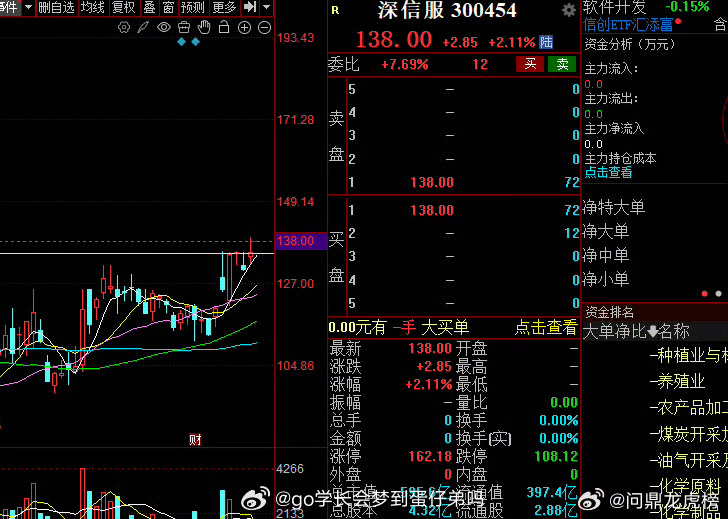Screen dimensions: 728x519
Task: Zoom out with the minus circle icon
Action: tap(264, 27)
